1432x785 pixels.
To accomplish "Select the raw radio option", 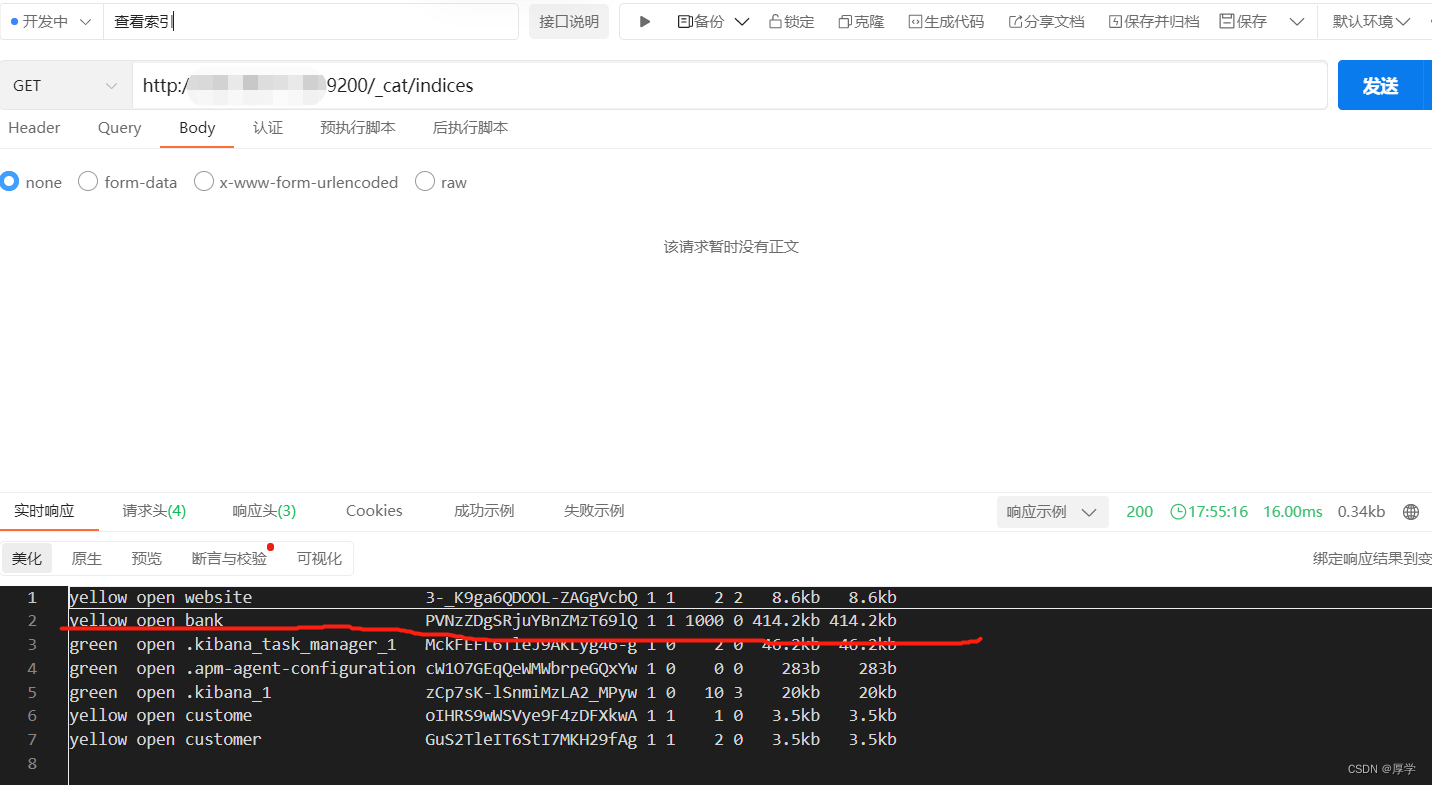I will point(425,182).
